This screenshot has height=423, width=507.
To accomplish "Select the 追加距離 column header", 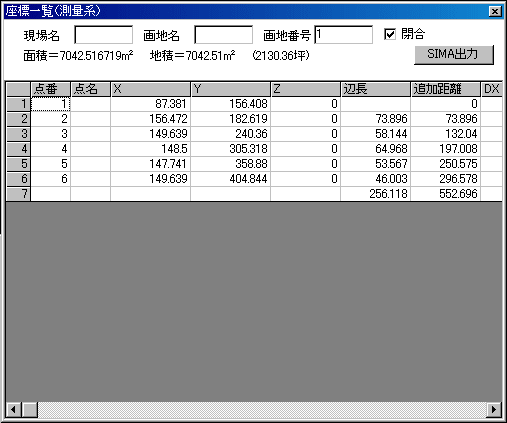I will click(445, 89).
